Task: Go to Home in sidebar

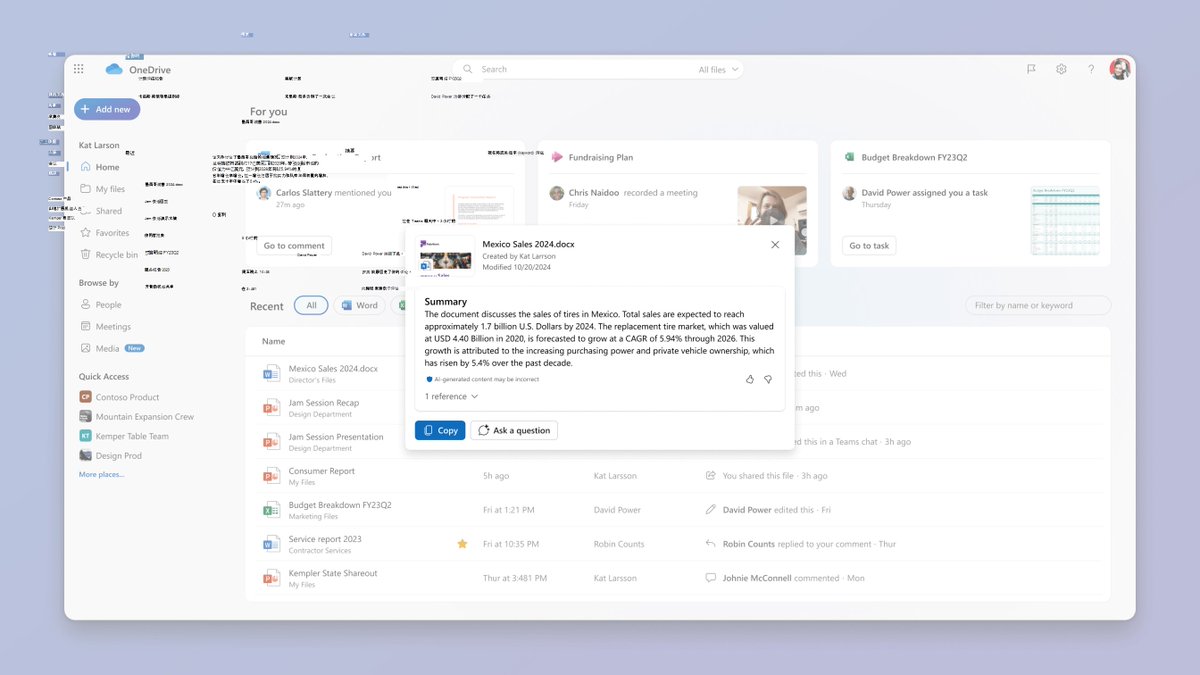Action: 108,167
